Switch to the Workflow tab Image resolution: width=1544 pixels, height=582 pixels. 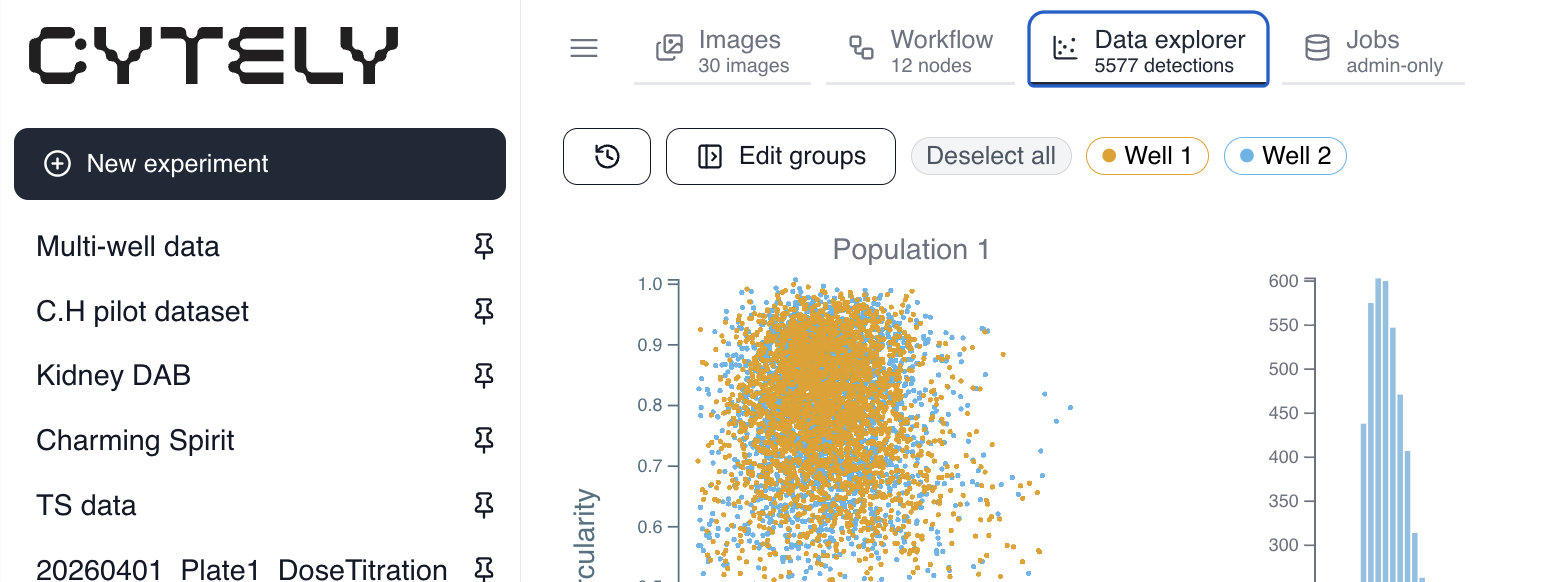921,52
